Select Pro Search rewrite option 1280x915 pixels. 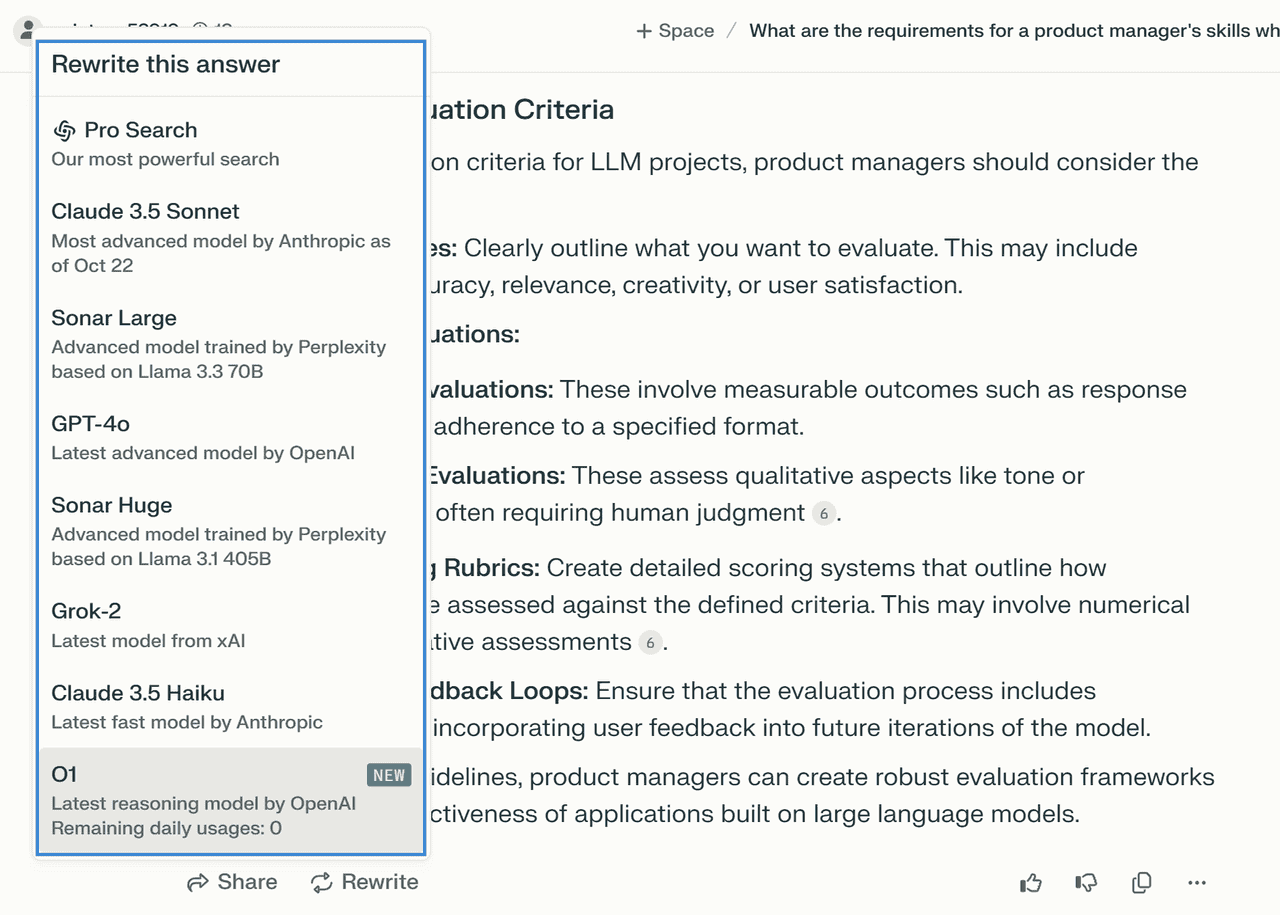230,143
